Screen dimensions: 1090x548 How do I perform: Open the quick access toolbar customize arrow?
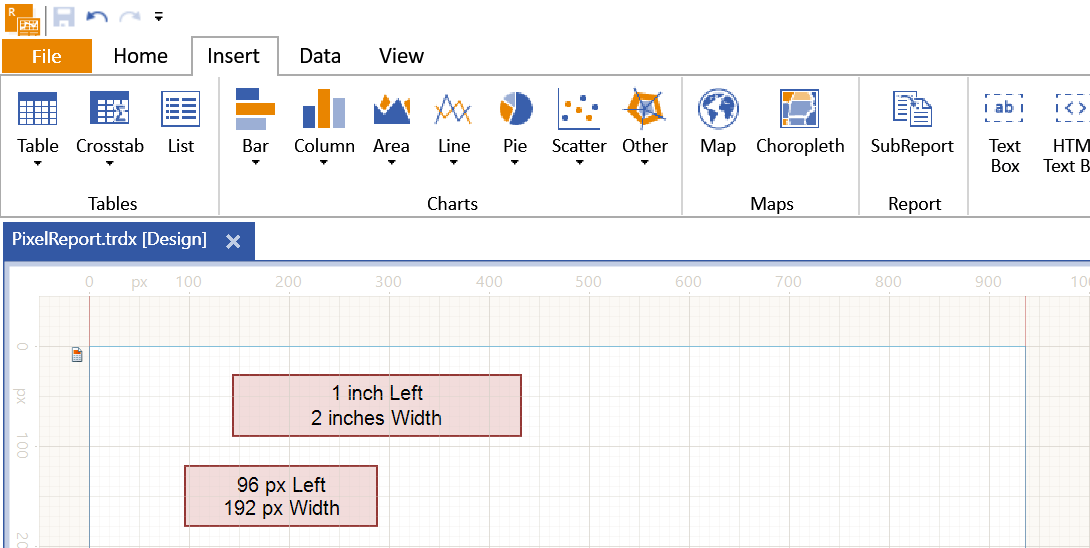coord(158,17)
